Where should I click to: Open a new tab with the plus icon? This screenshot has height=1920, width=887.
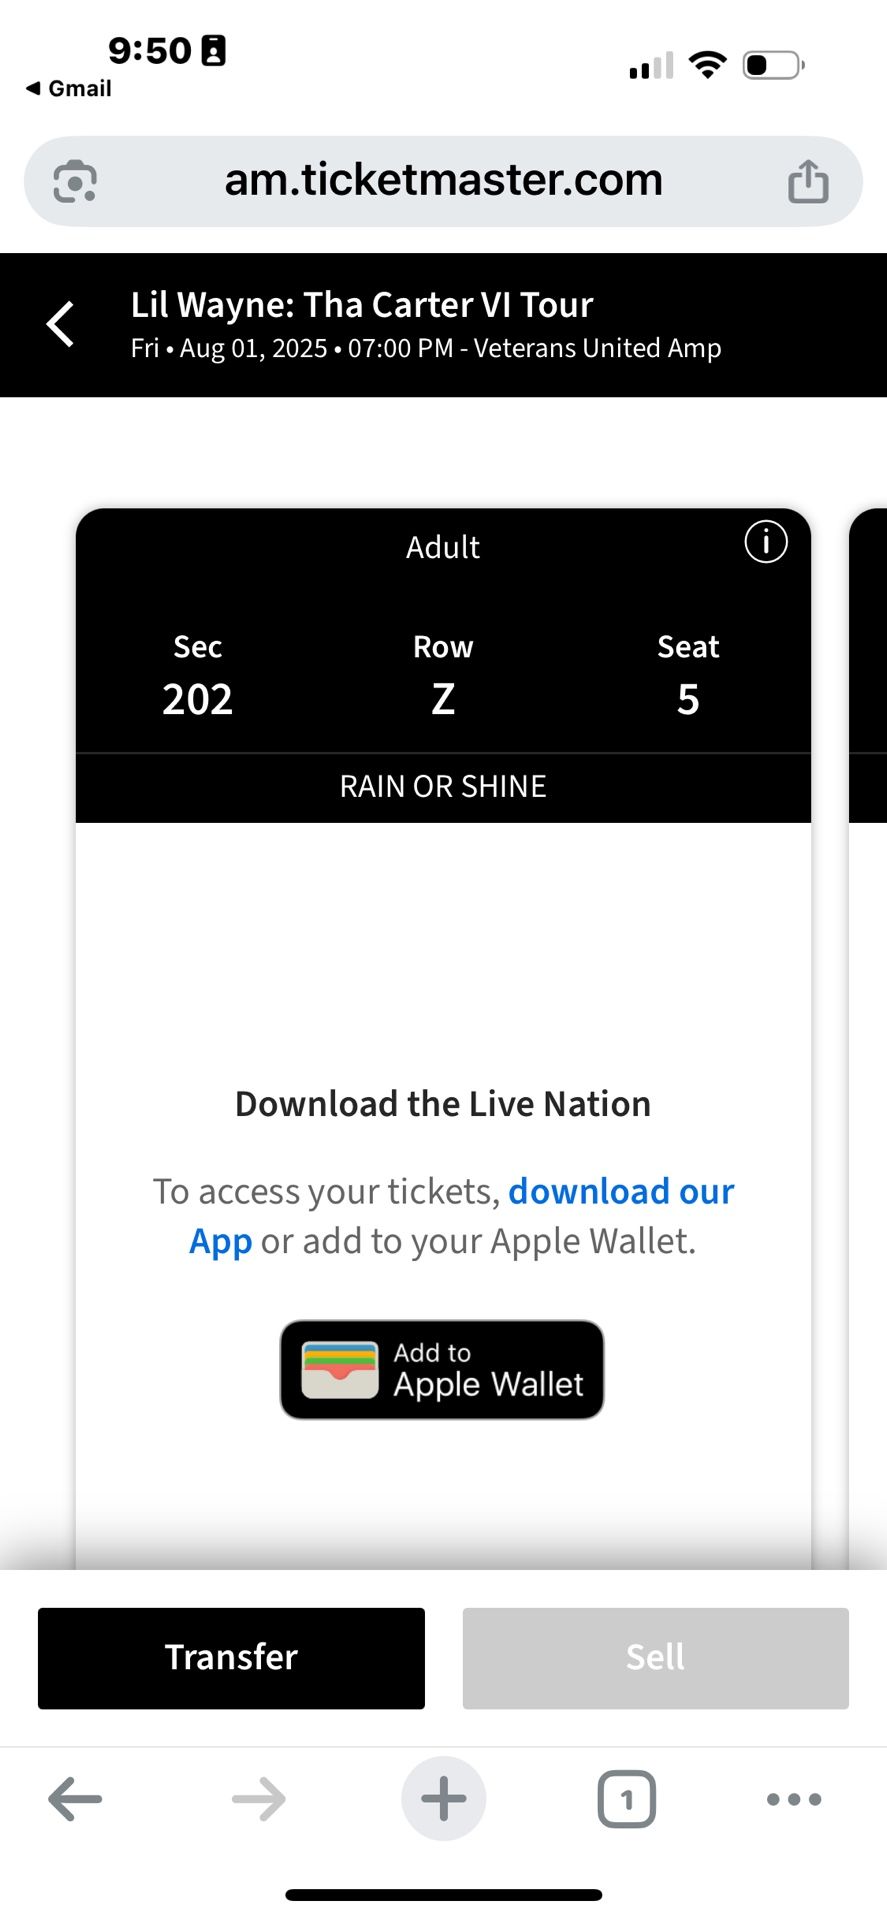443,1798
